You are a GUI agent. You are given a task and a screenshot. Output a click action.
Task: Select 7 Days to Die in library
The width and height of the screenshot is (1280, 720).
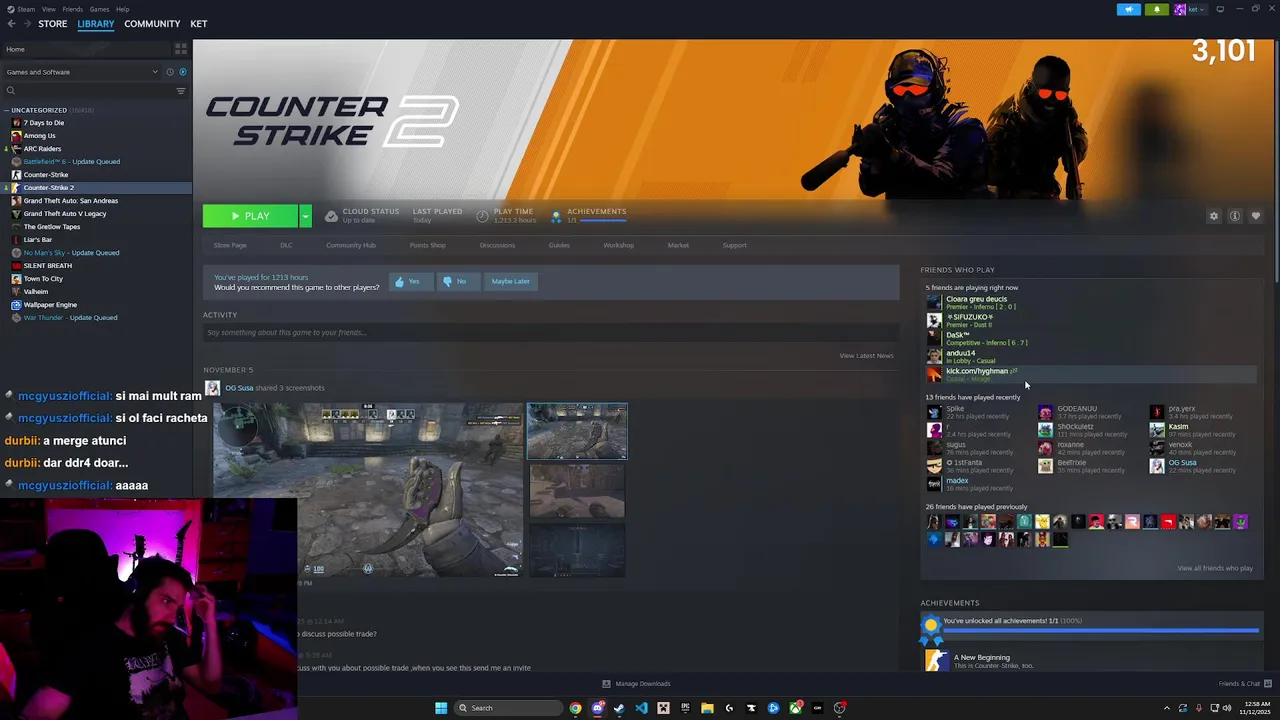[x=44, y=123]
